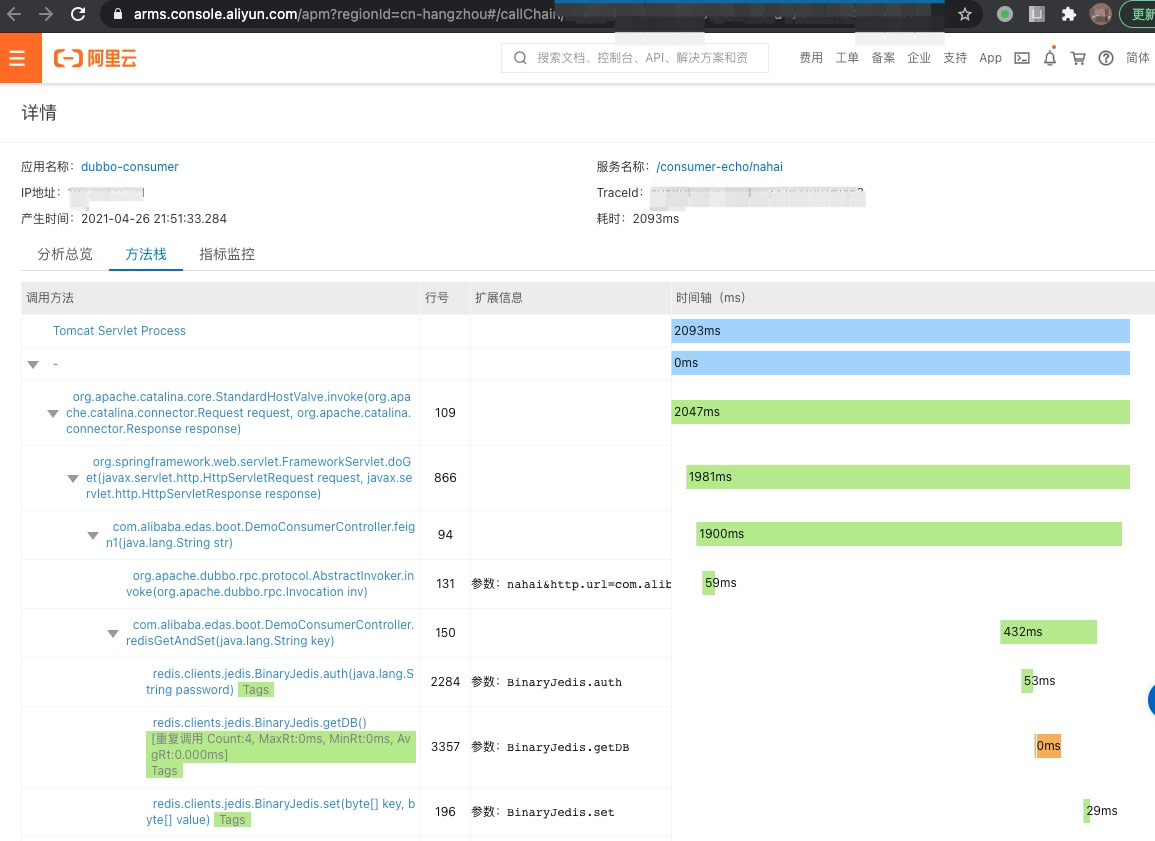Image resolution: width=1155 pixels, height=841 pixels.
Task: Click the 29ms timeline bar
Action: click(1086, 811)
